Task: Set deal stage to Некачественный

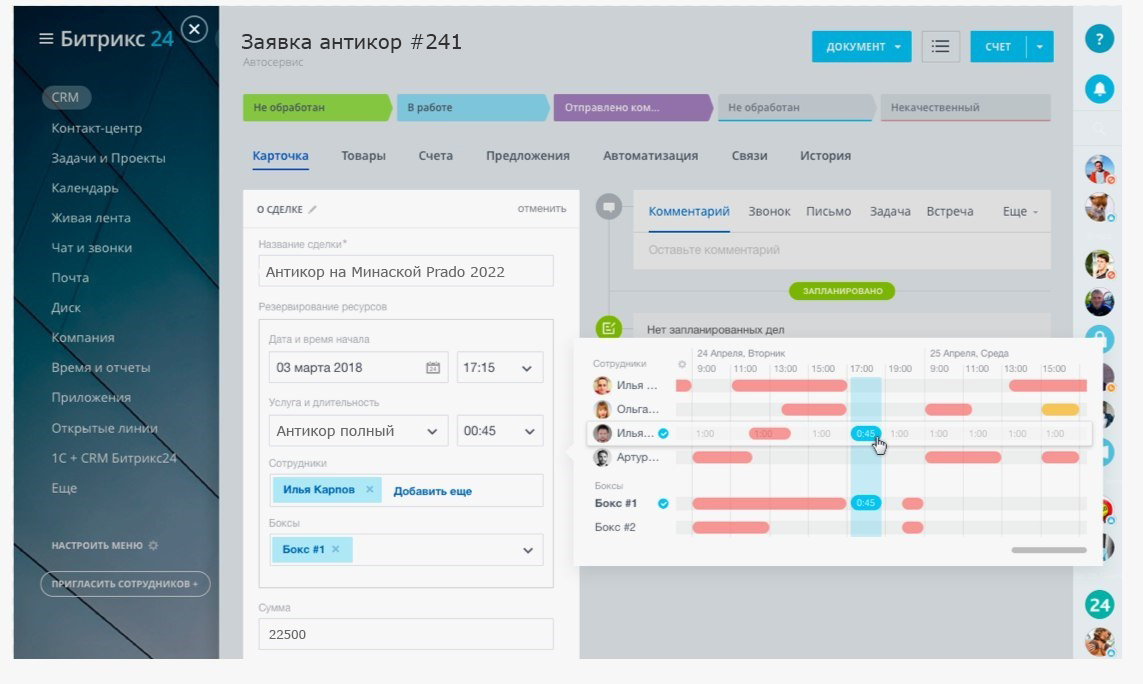Action: [x=965, y=107]
